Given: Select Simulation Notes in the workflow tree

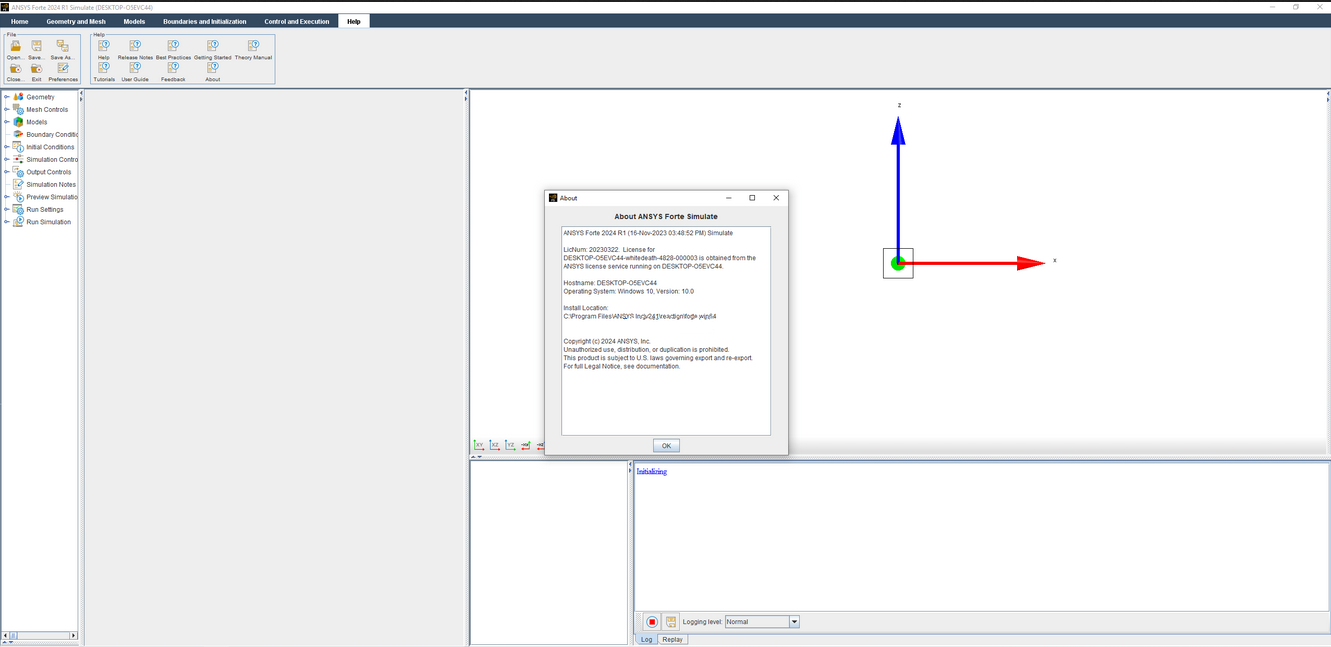Looking at the screenshot, I should pos(51,184).
